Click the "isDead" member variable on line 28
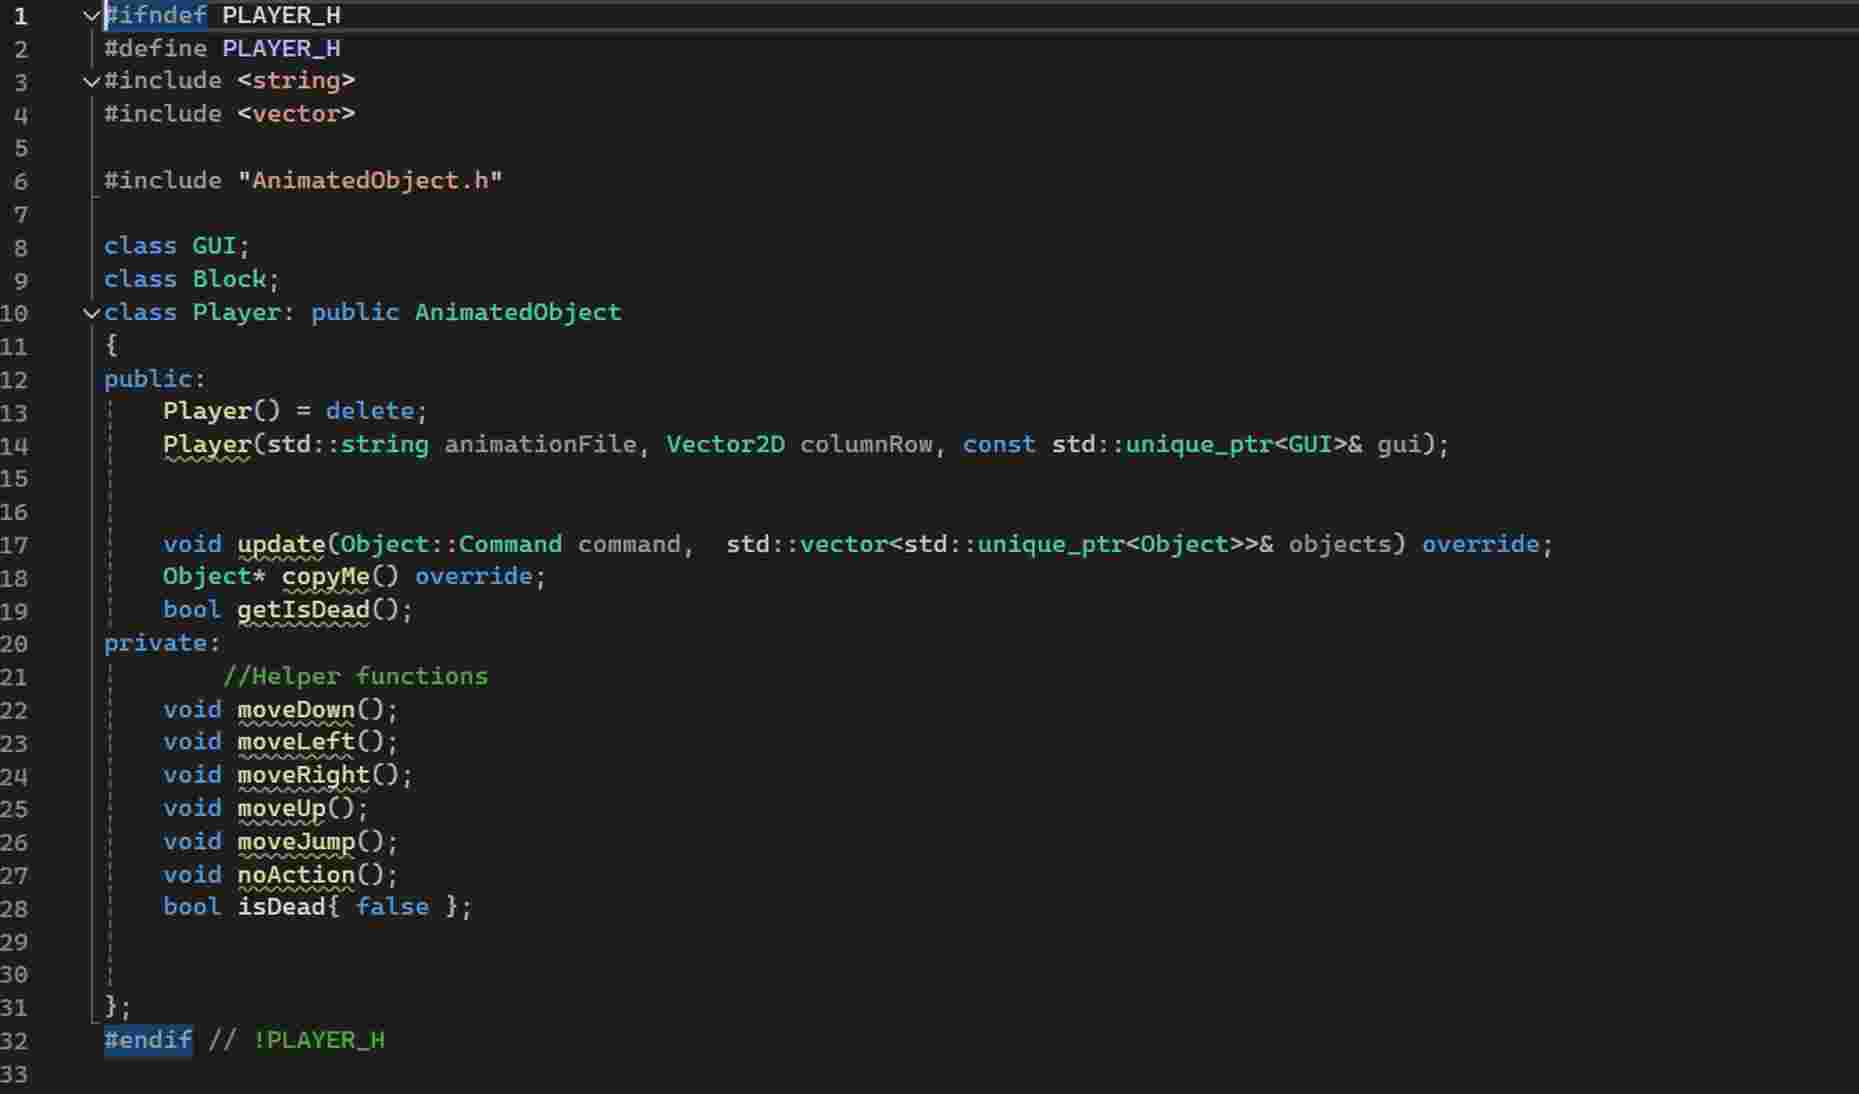Viewport: 1859px width, 1094px height. click(x=281, y=907)
